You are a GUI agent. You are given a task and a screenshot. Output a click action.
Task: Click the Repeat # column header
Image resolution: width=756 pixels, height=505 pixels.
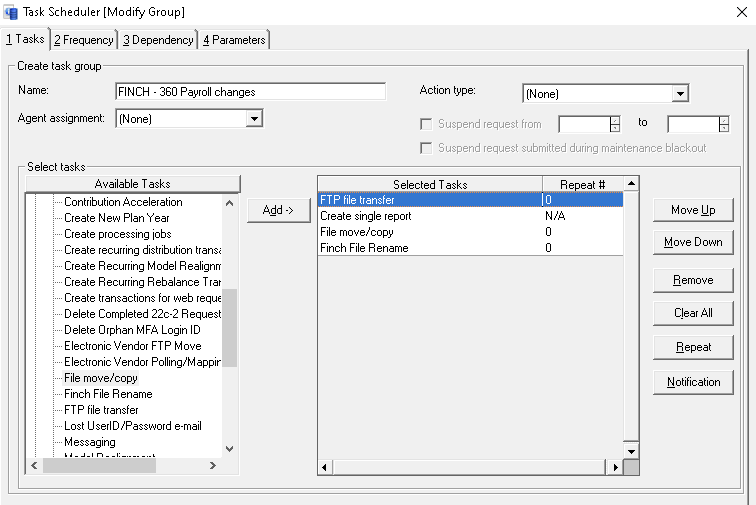(x=582, y=184)
